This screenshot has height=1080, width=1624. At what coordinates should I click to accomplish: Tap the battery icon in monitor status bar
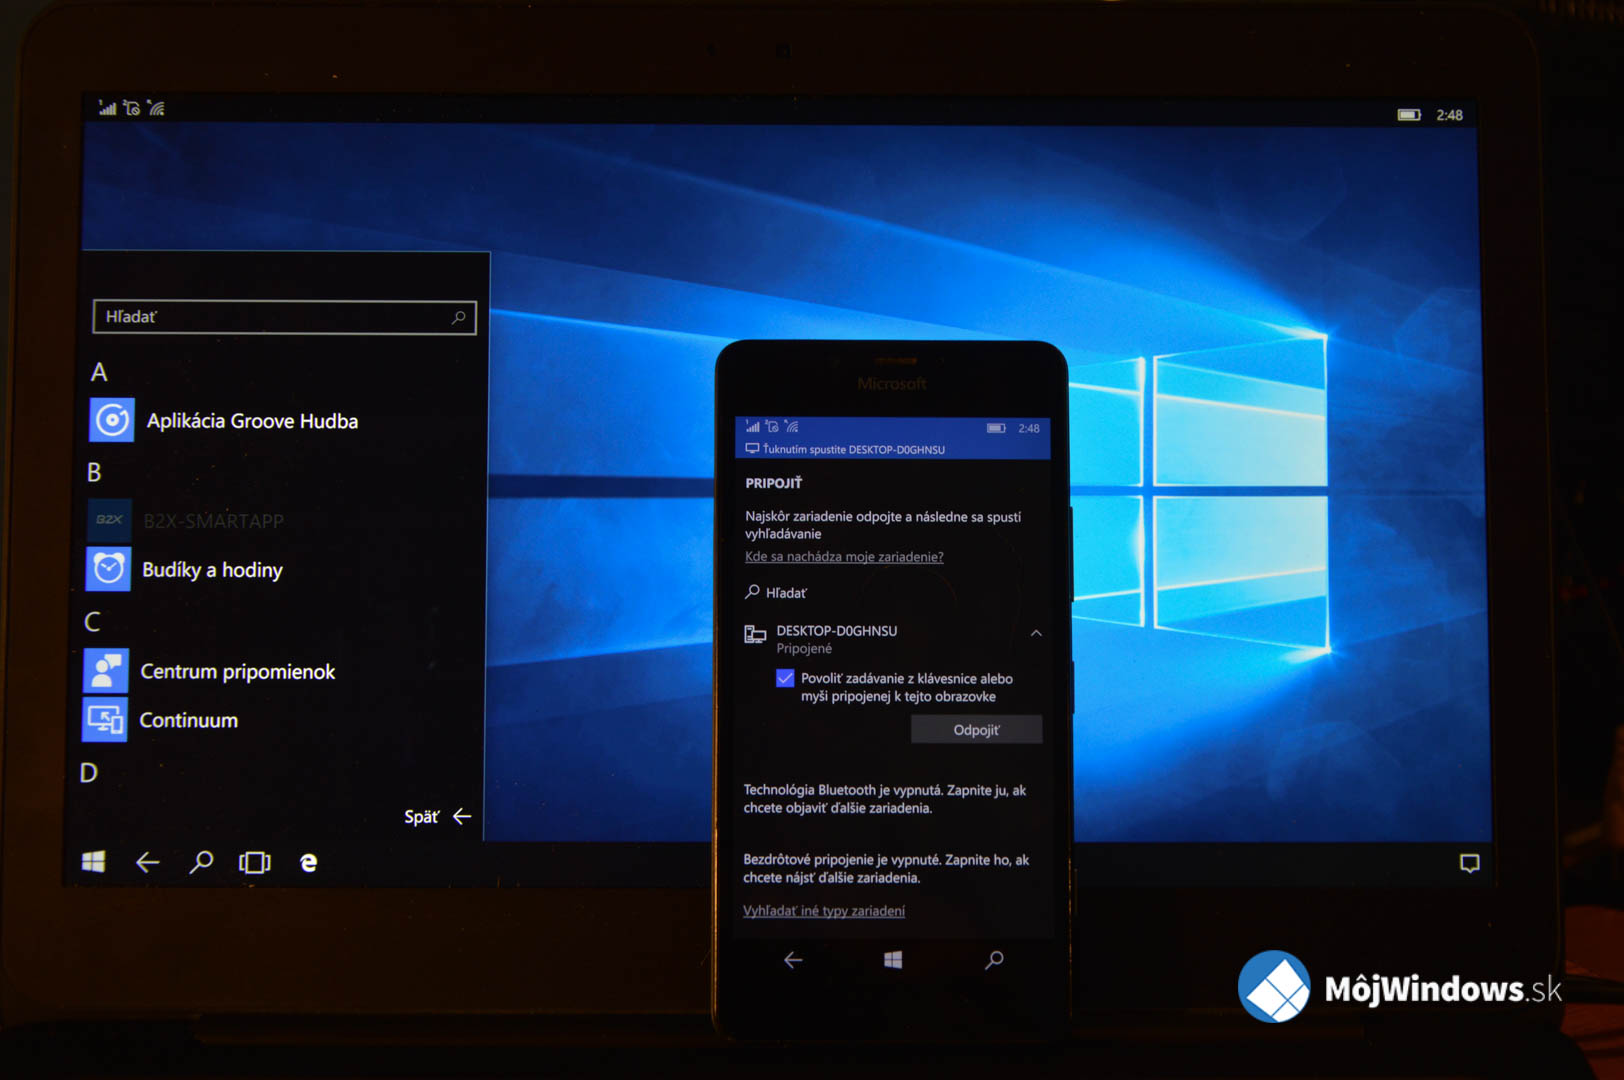(1409, 115)
